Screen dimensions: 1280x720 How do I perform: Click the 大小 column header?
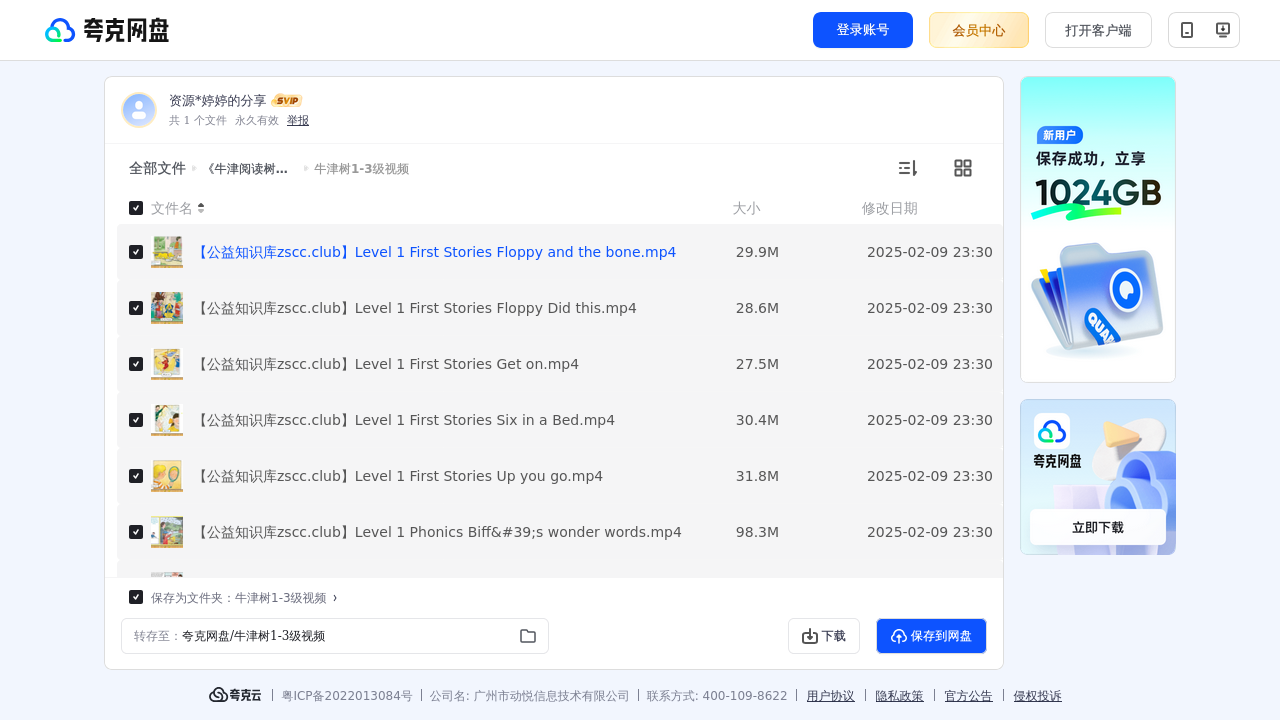[x=746, y=208]
